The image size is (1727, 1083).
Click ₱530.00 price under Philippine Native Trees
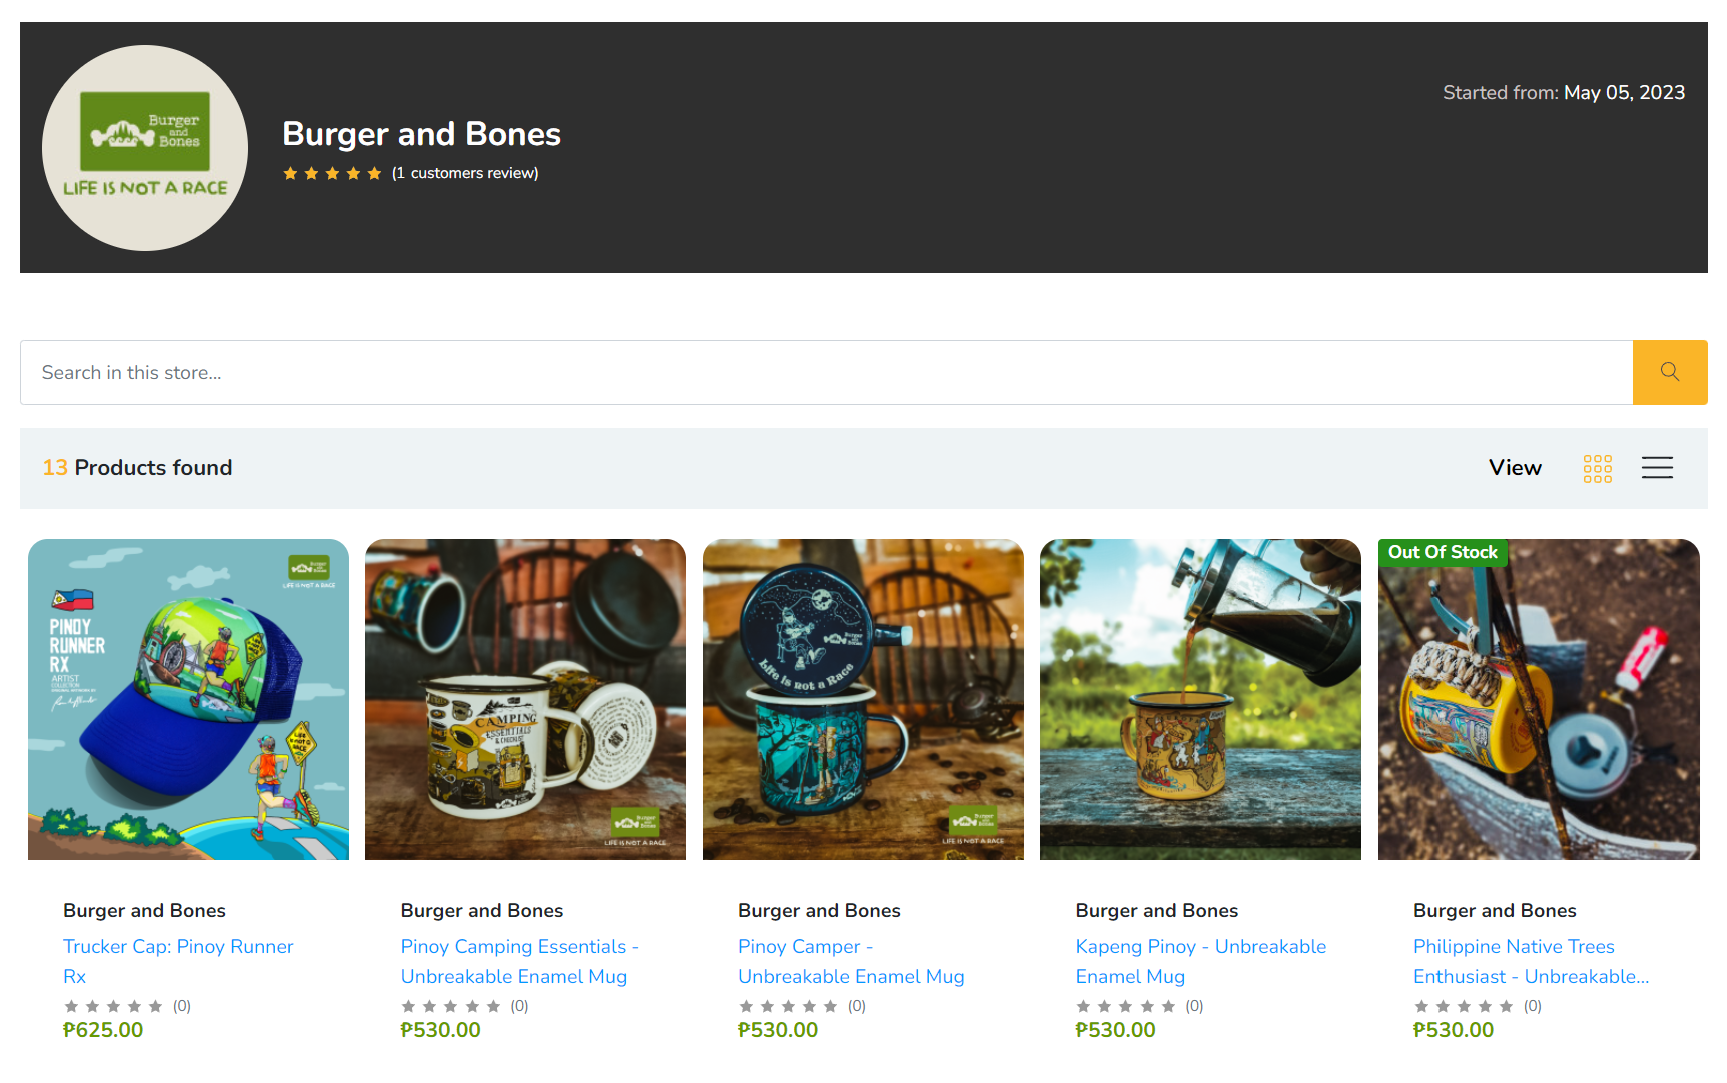(1454, 1030)
